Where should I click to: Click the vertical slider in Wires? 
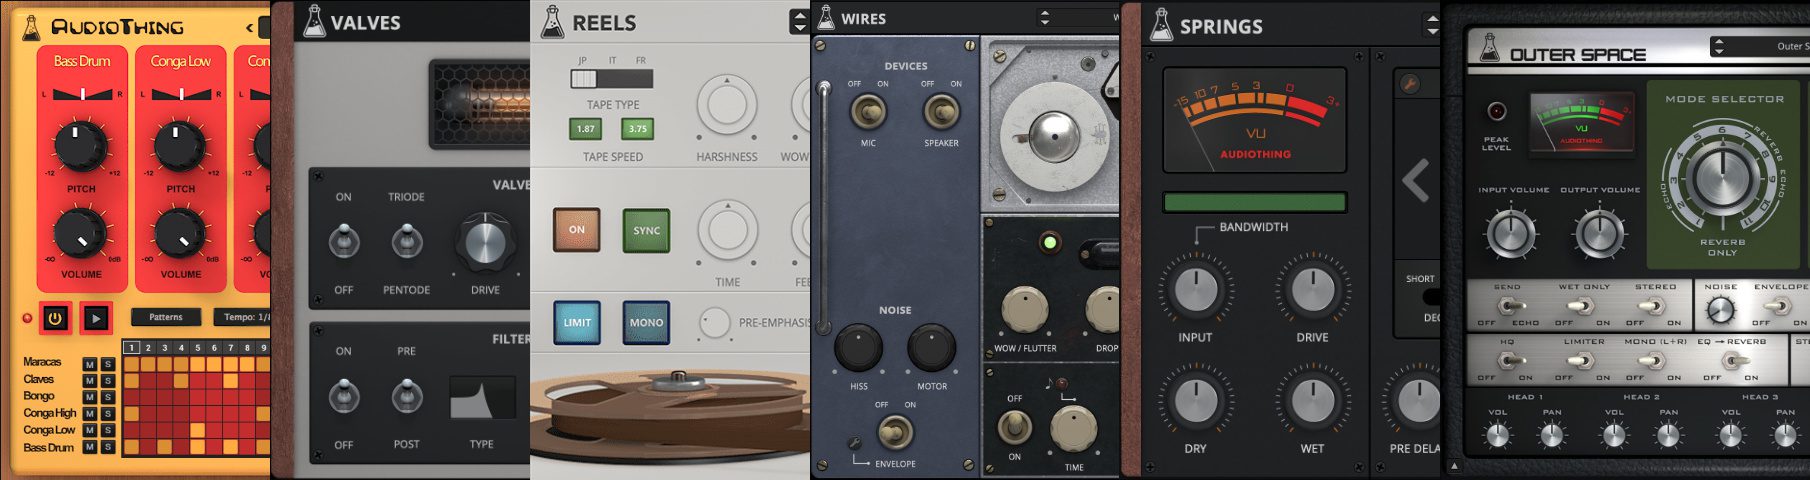[824, 208]
